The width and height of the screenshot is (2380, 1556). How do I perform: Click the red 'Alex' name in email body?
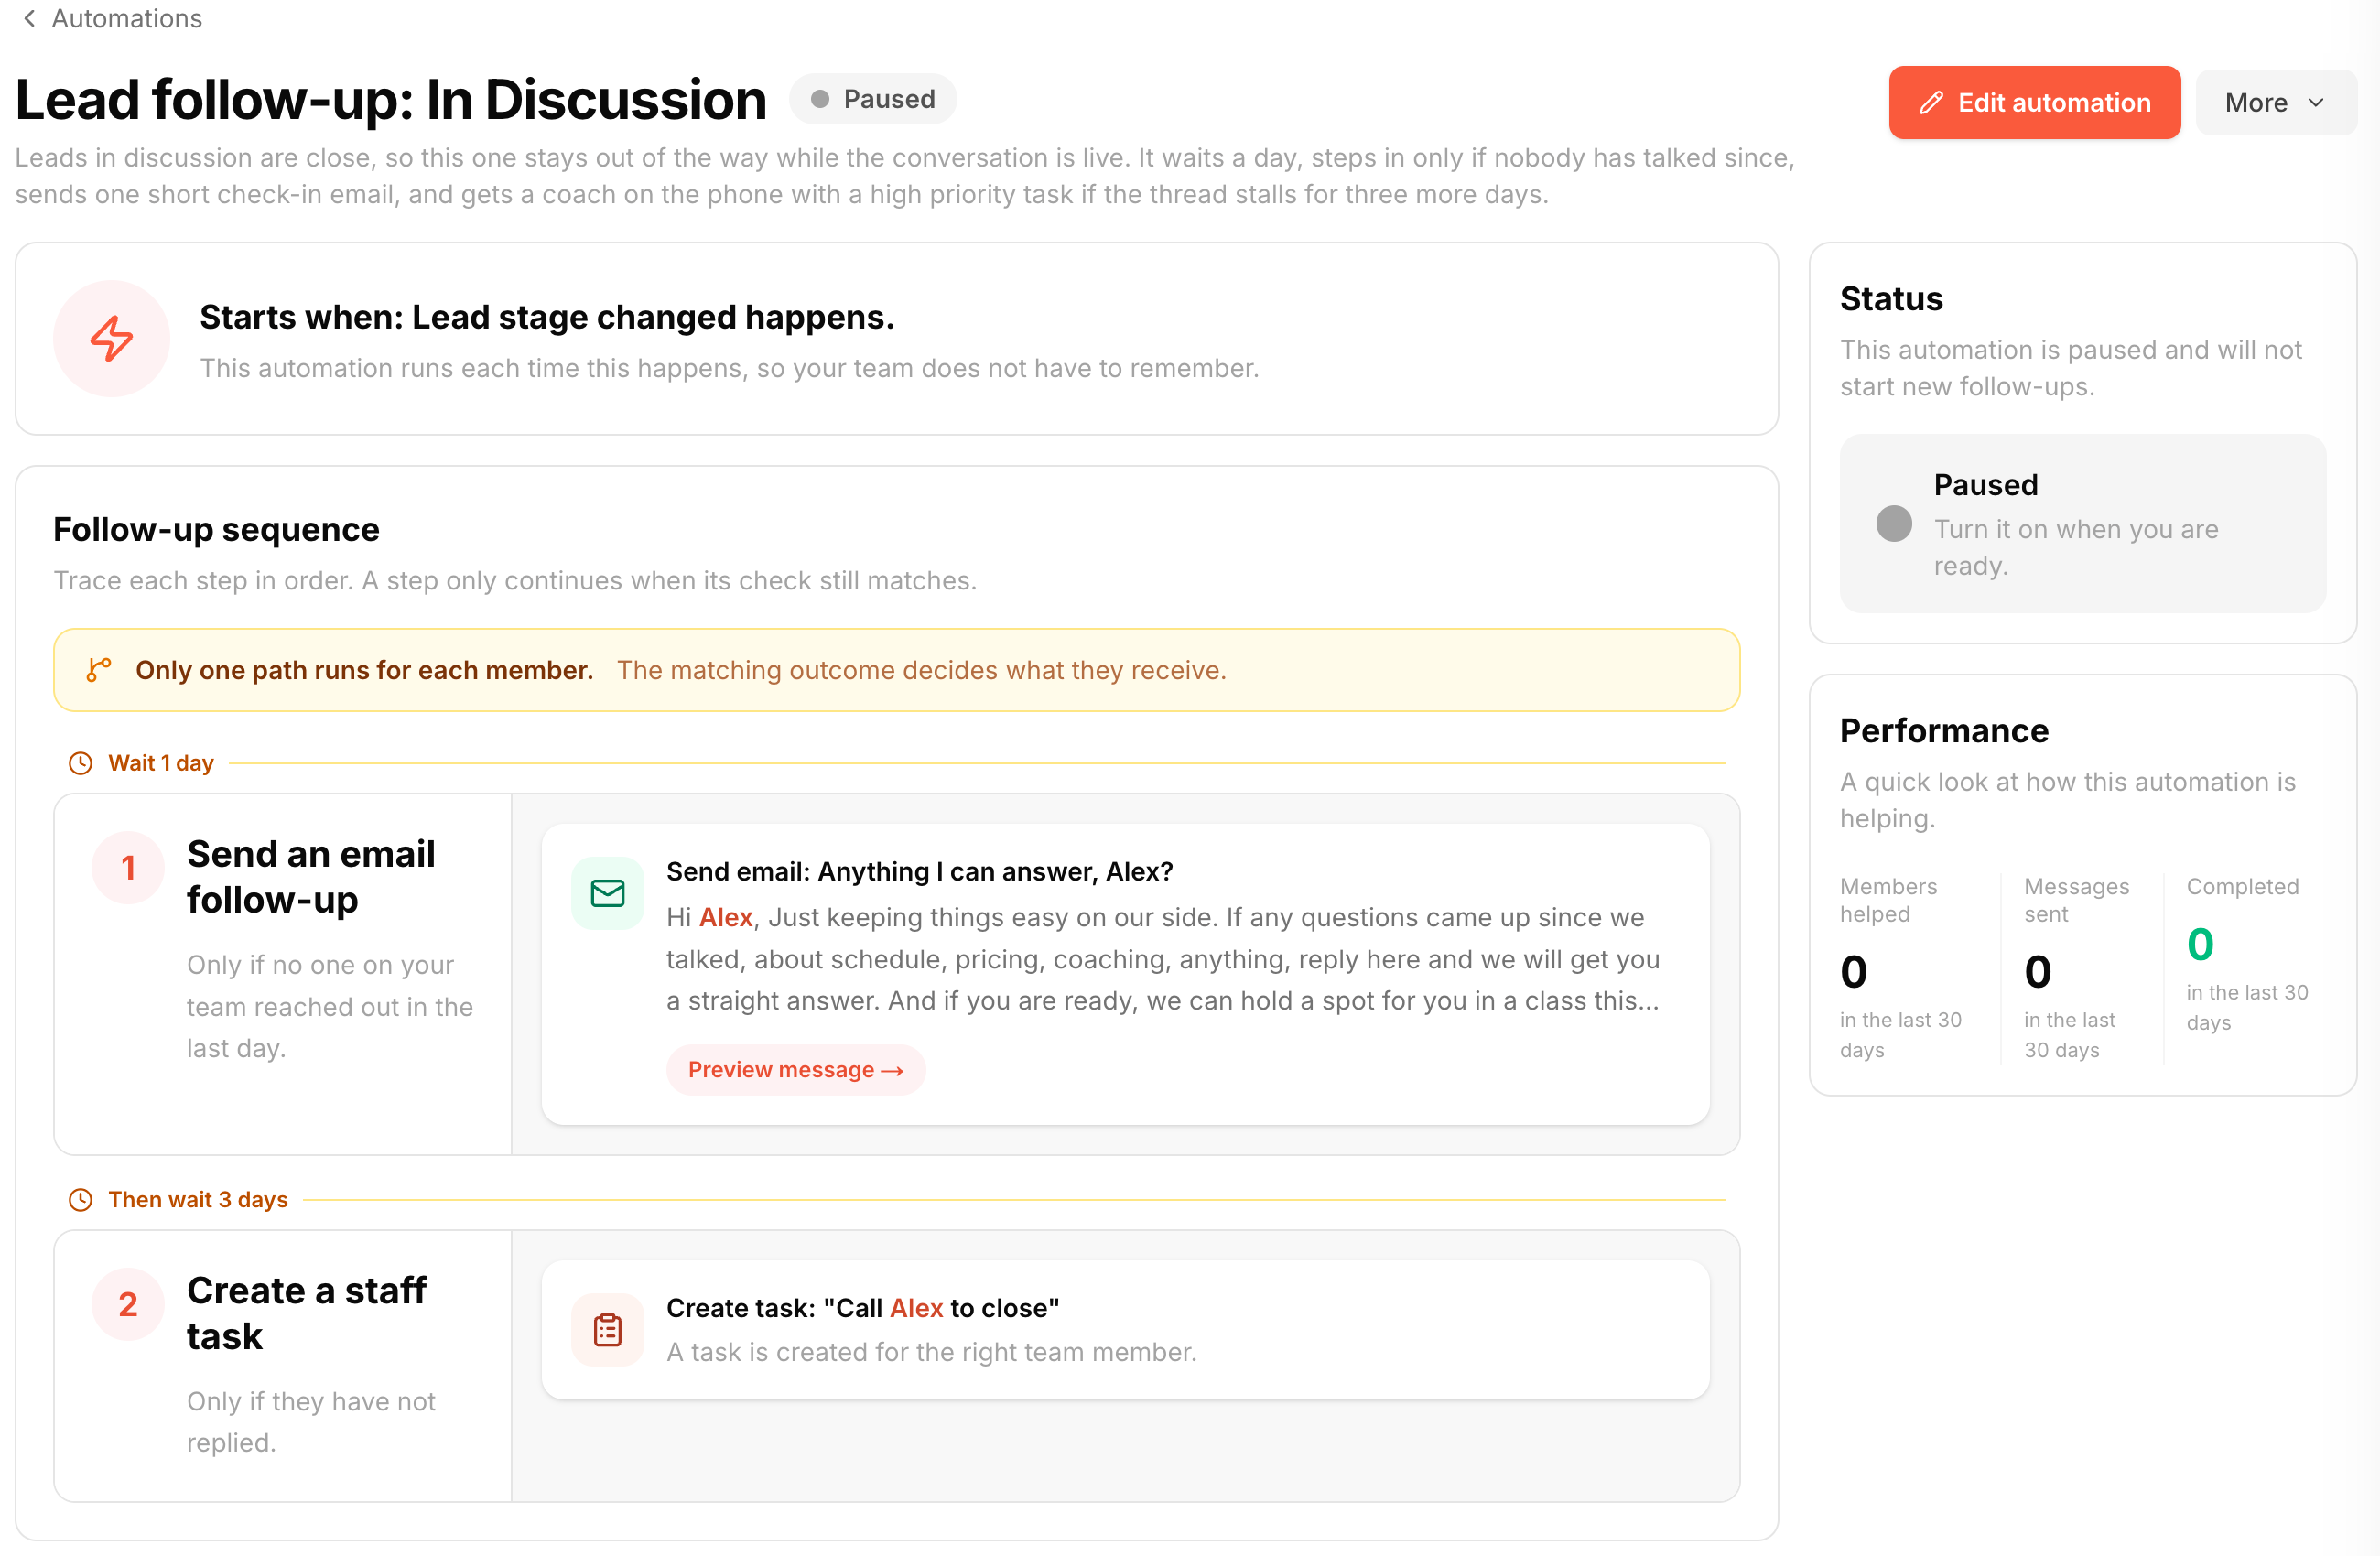coord(725,917)
